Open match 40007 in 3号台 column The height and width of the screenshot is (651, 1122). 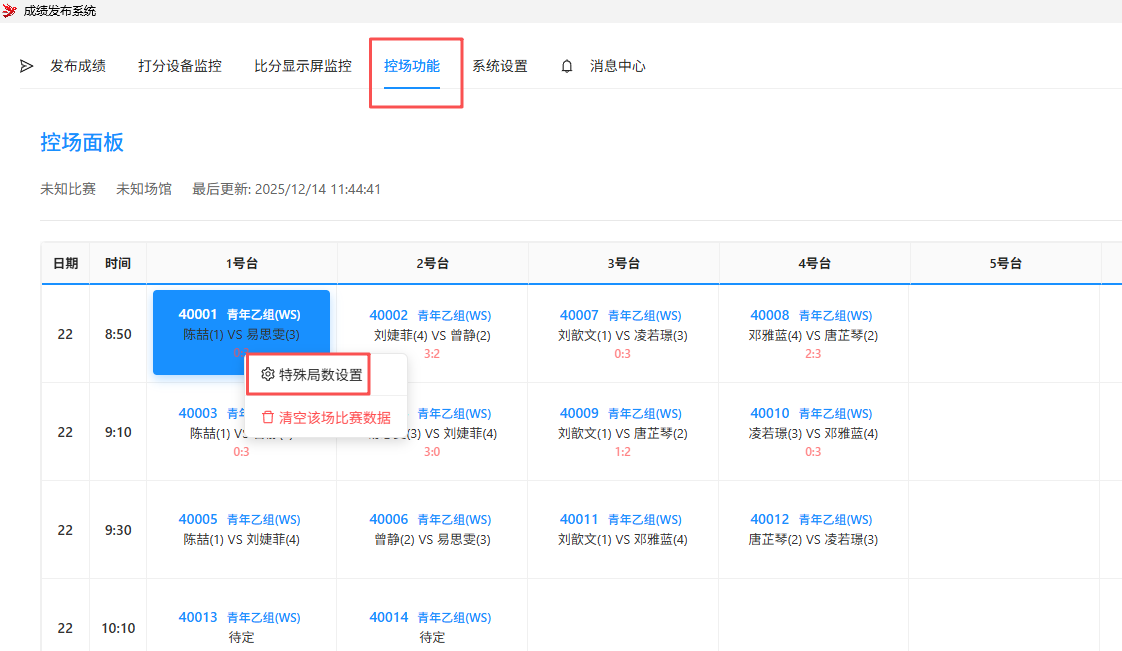pos(622,324)
